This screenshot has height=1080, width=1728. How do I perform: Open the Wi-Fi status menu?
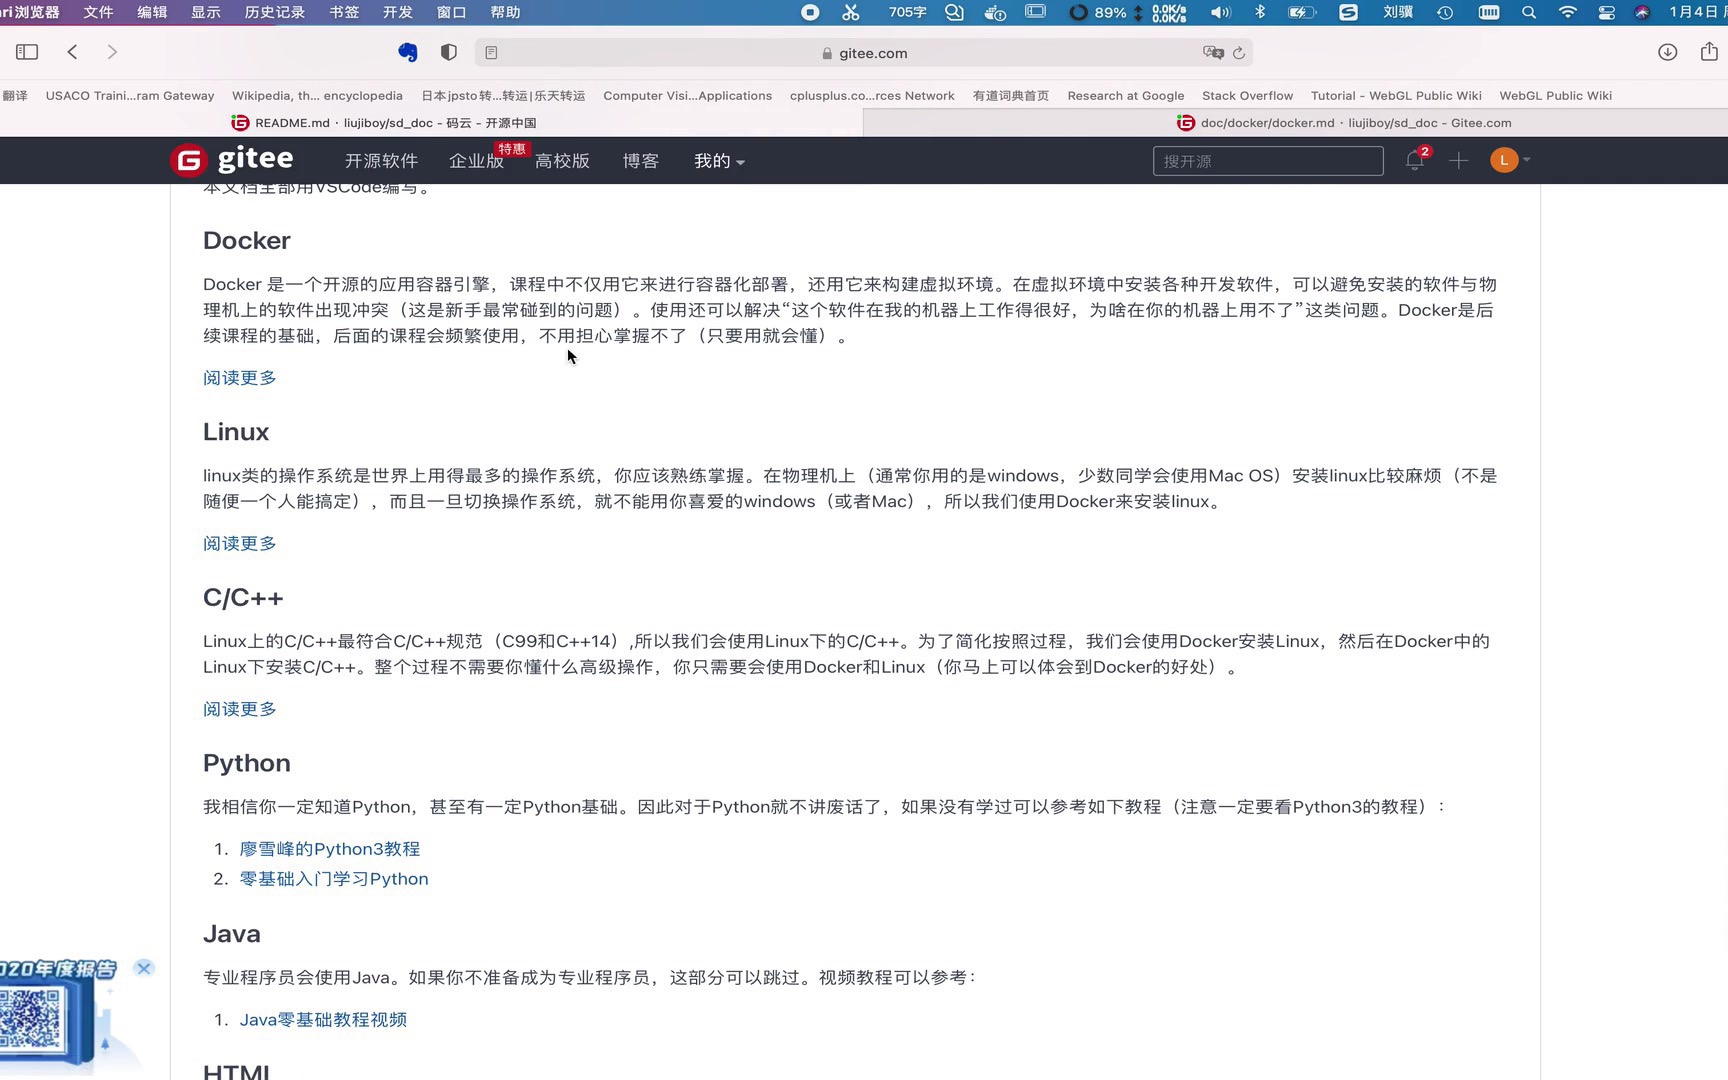[1567, 12]
